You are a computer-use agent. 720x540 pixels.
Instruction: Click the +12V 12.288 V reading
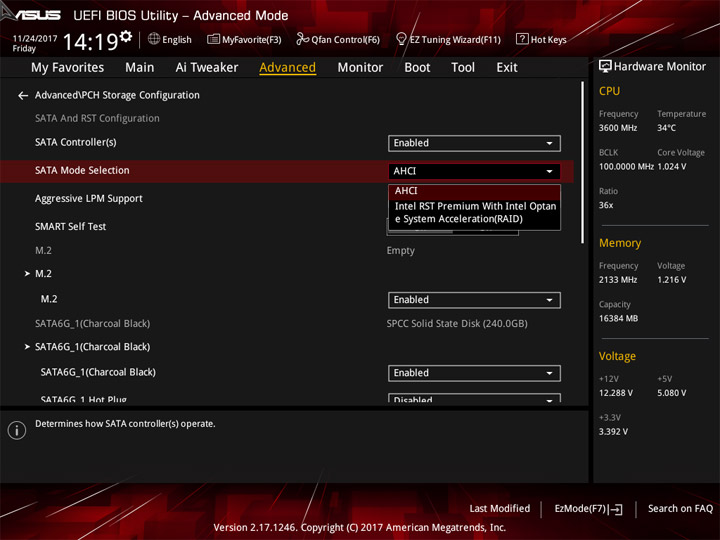coord(616,393)
